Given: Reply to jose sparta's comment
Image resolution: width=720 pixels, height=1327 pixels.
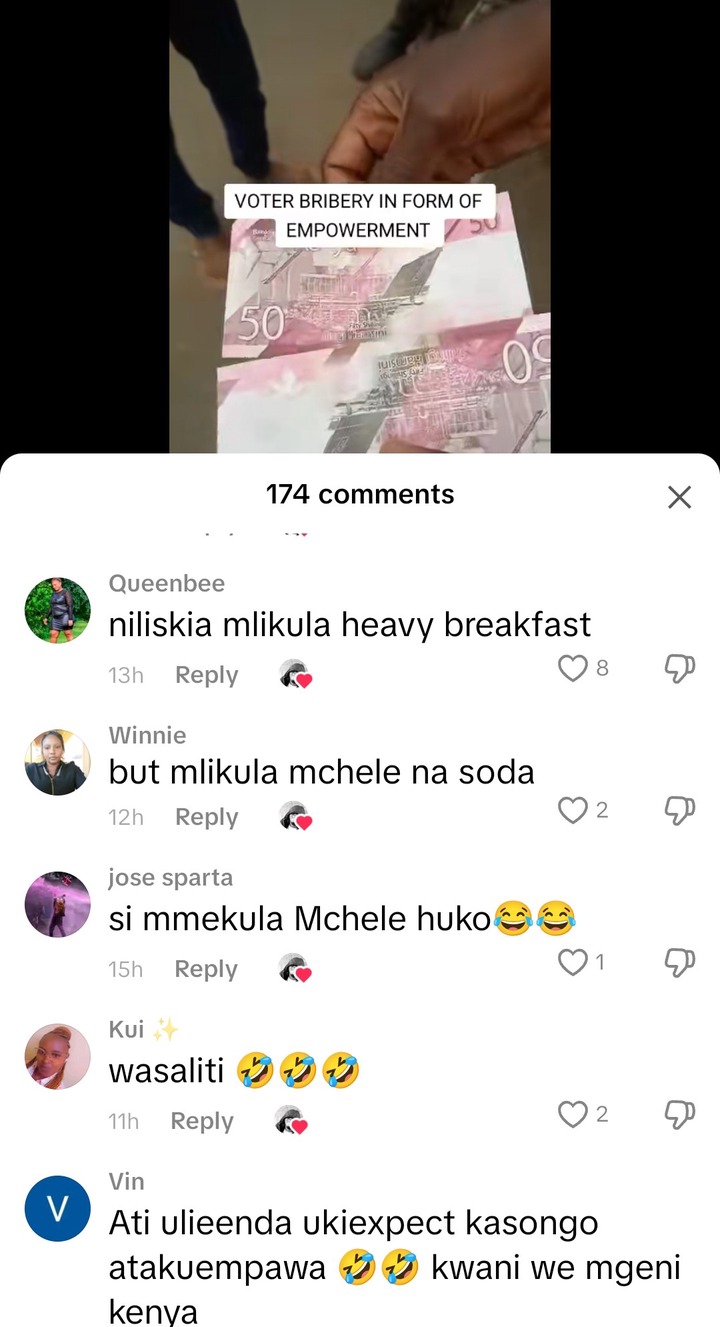Looking at the screenshot, I should point(206,969).
